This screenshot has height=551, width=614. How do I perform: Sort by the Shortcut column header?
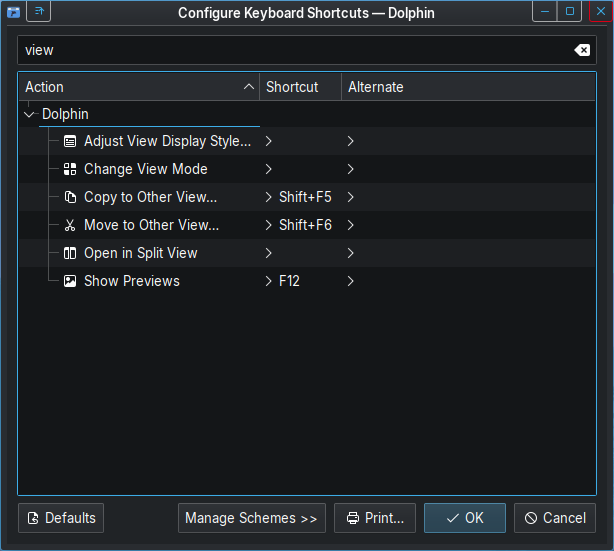[300, 87]
